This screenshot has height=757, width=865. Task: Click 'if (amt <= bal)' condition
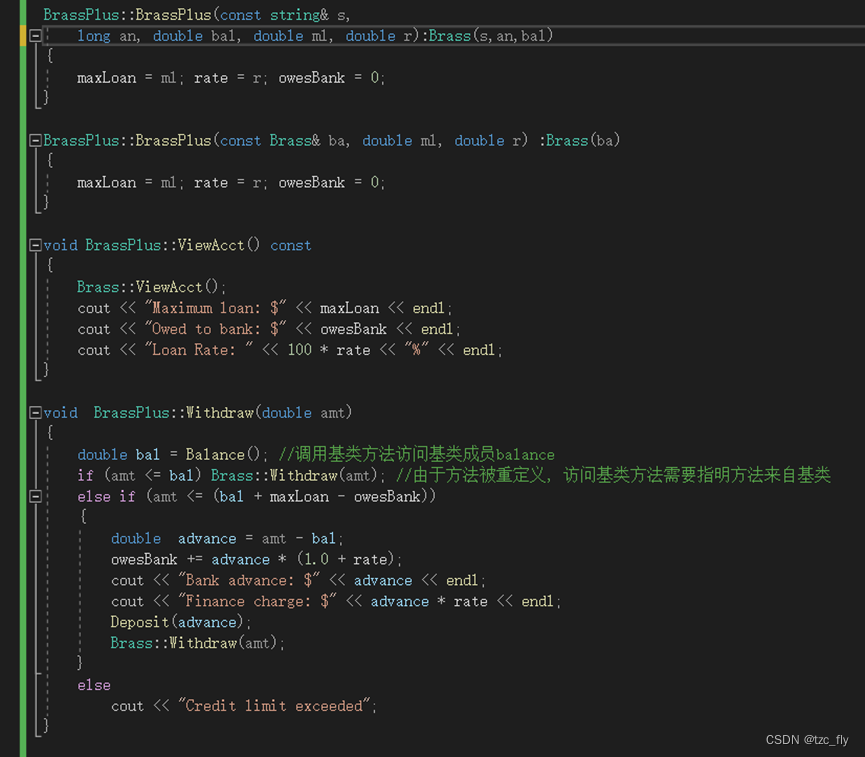(140, 476)
